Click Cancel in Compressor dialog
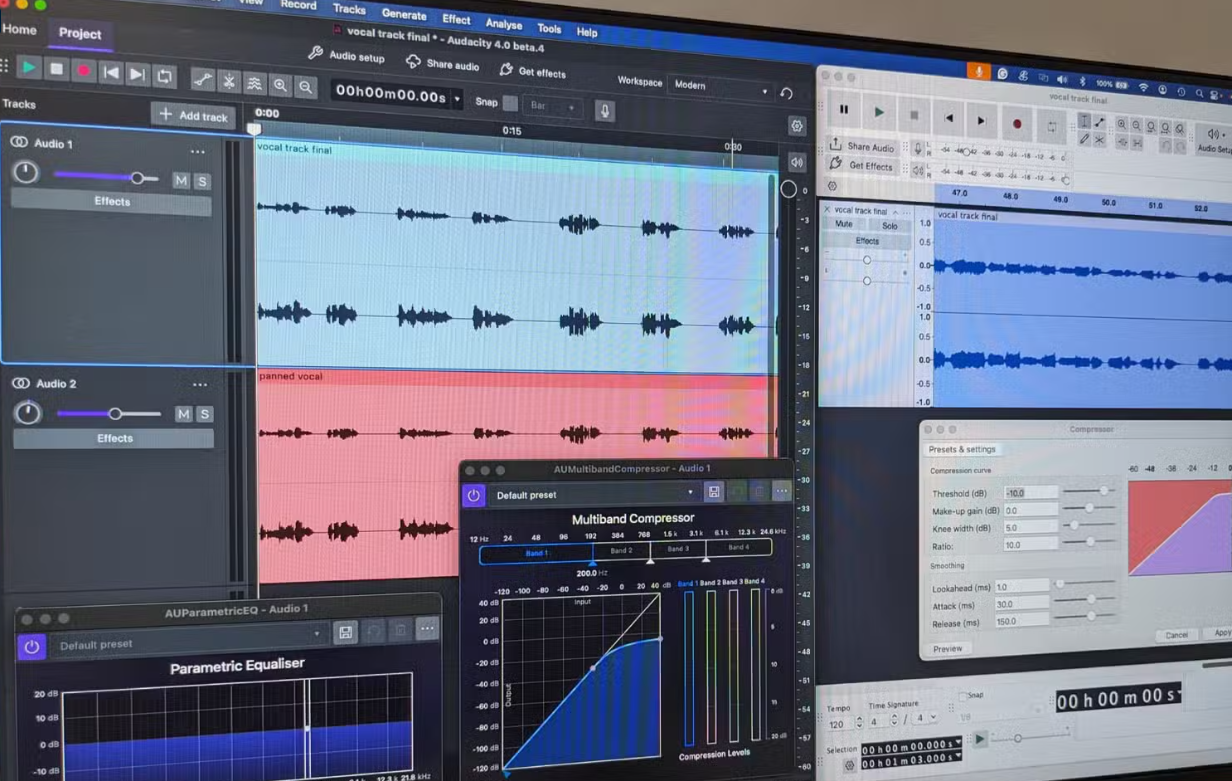This screenshot has height=781, width=1232. coord(1176,635)
